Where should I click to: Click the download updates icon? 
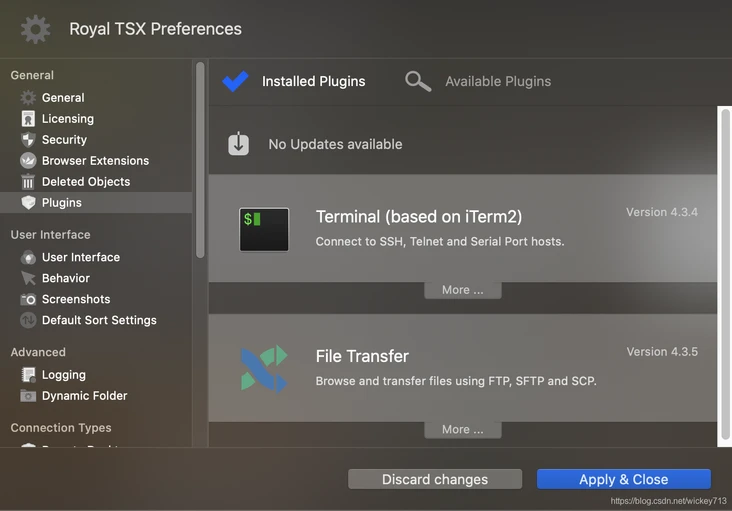point(239,143)
